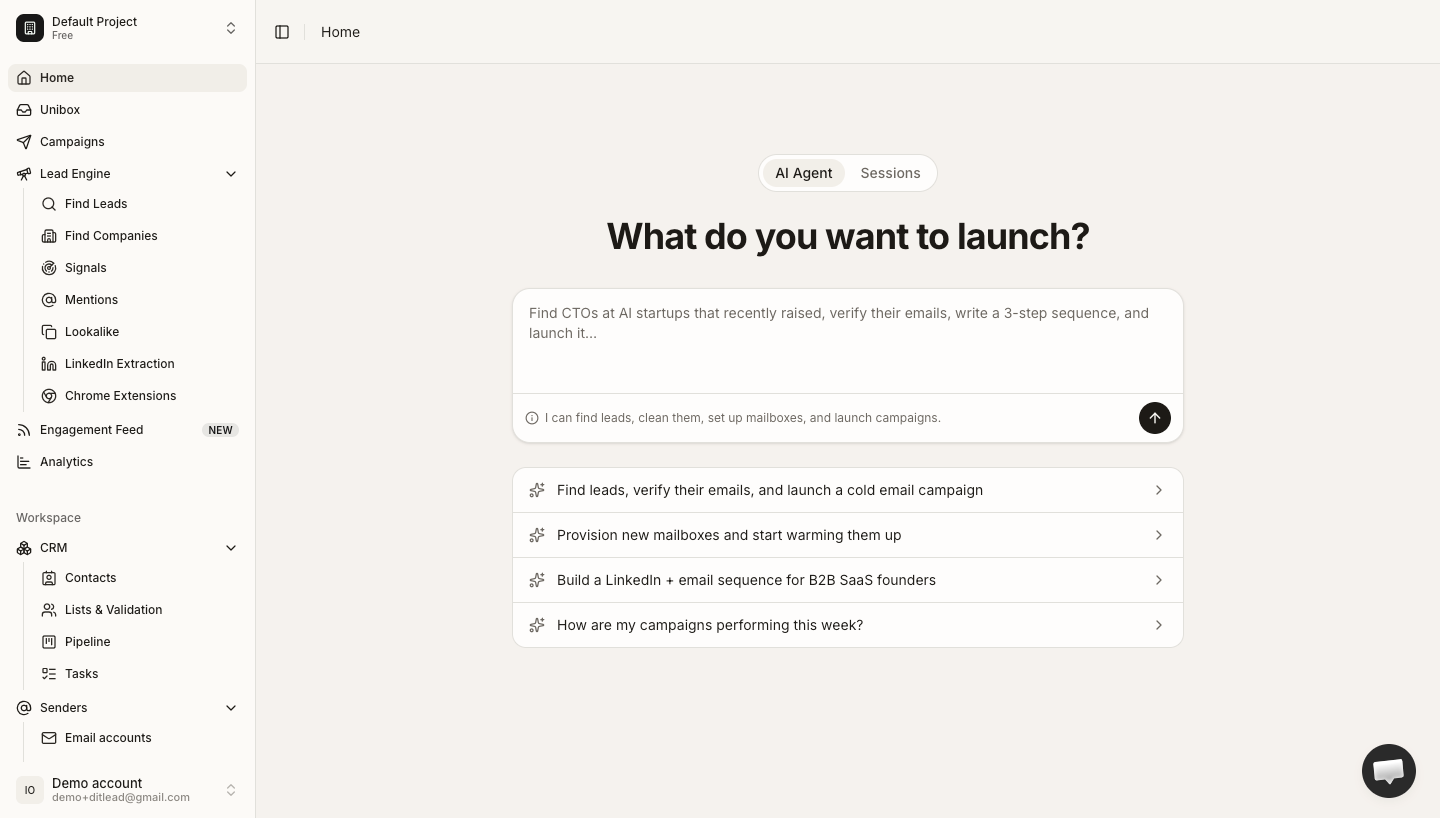
Task: Open the Engagement Feed menu item
Action: [x=127, y=430]
